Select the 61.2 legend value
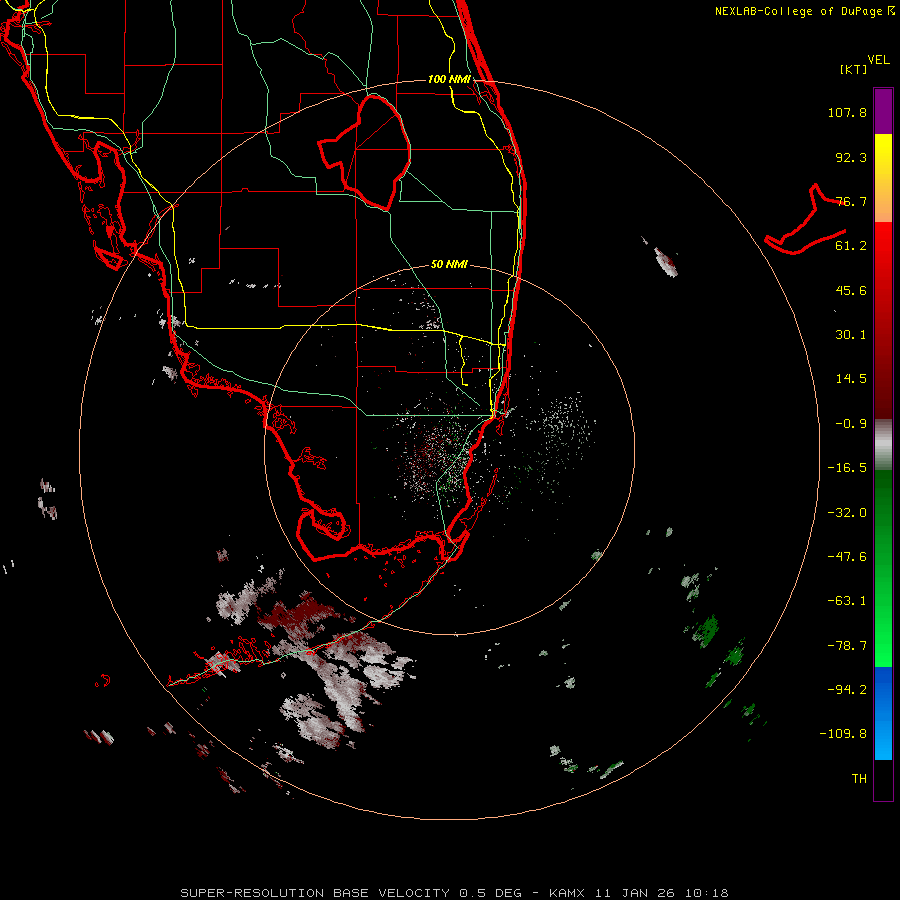900x900 pixels. click(x=851, y=246)
